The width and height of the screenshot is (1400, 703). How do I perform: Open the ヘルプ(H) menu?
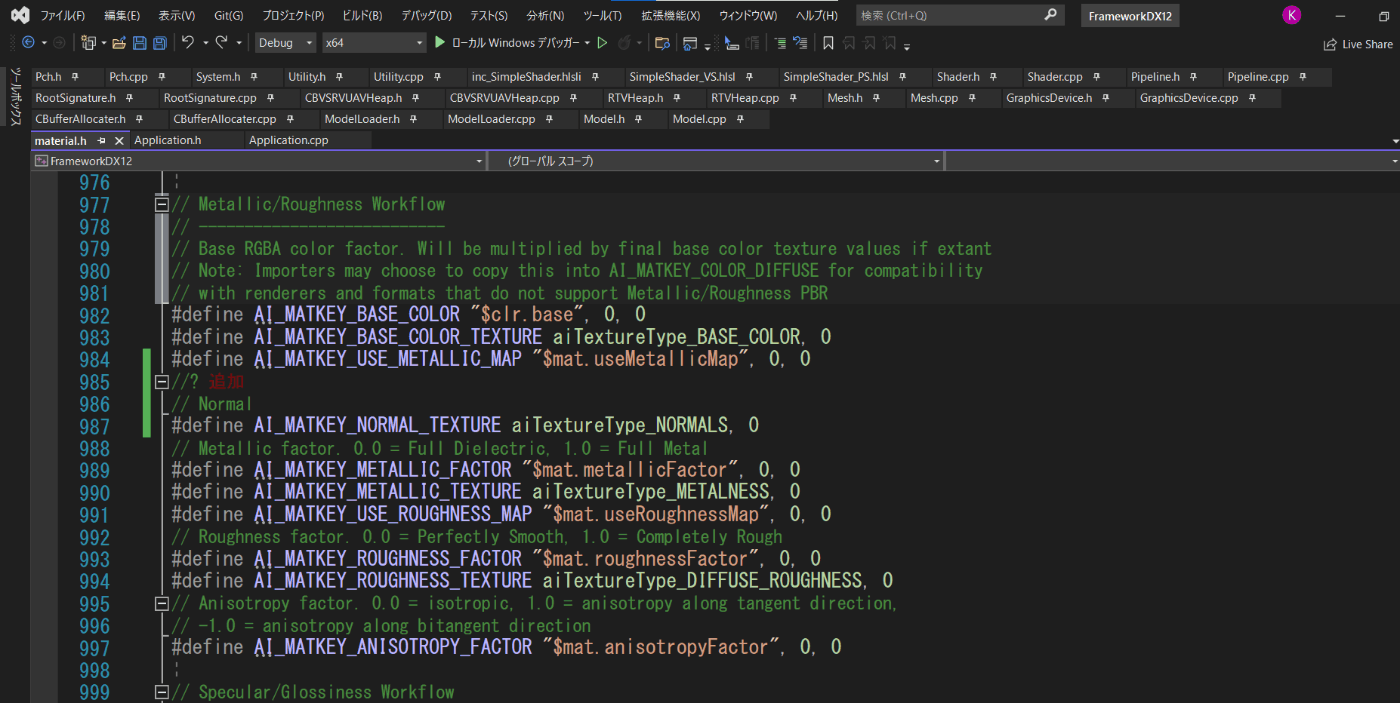pyautogui.click(x=816, y=16)
